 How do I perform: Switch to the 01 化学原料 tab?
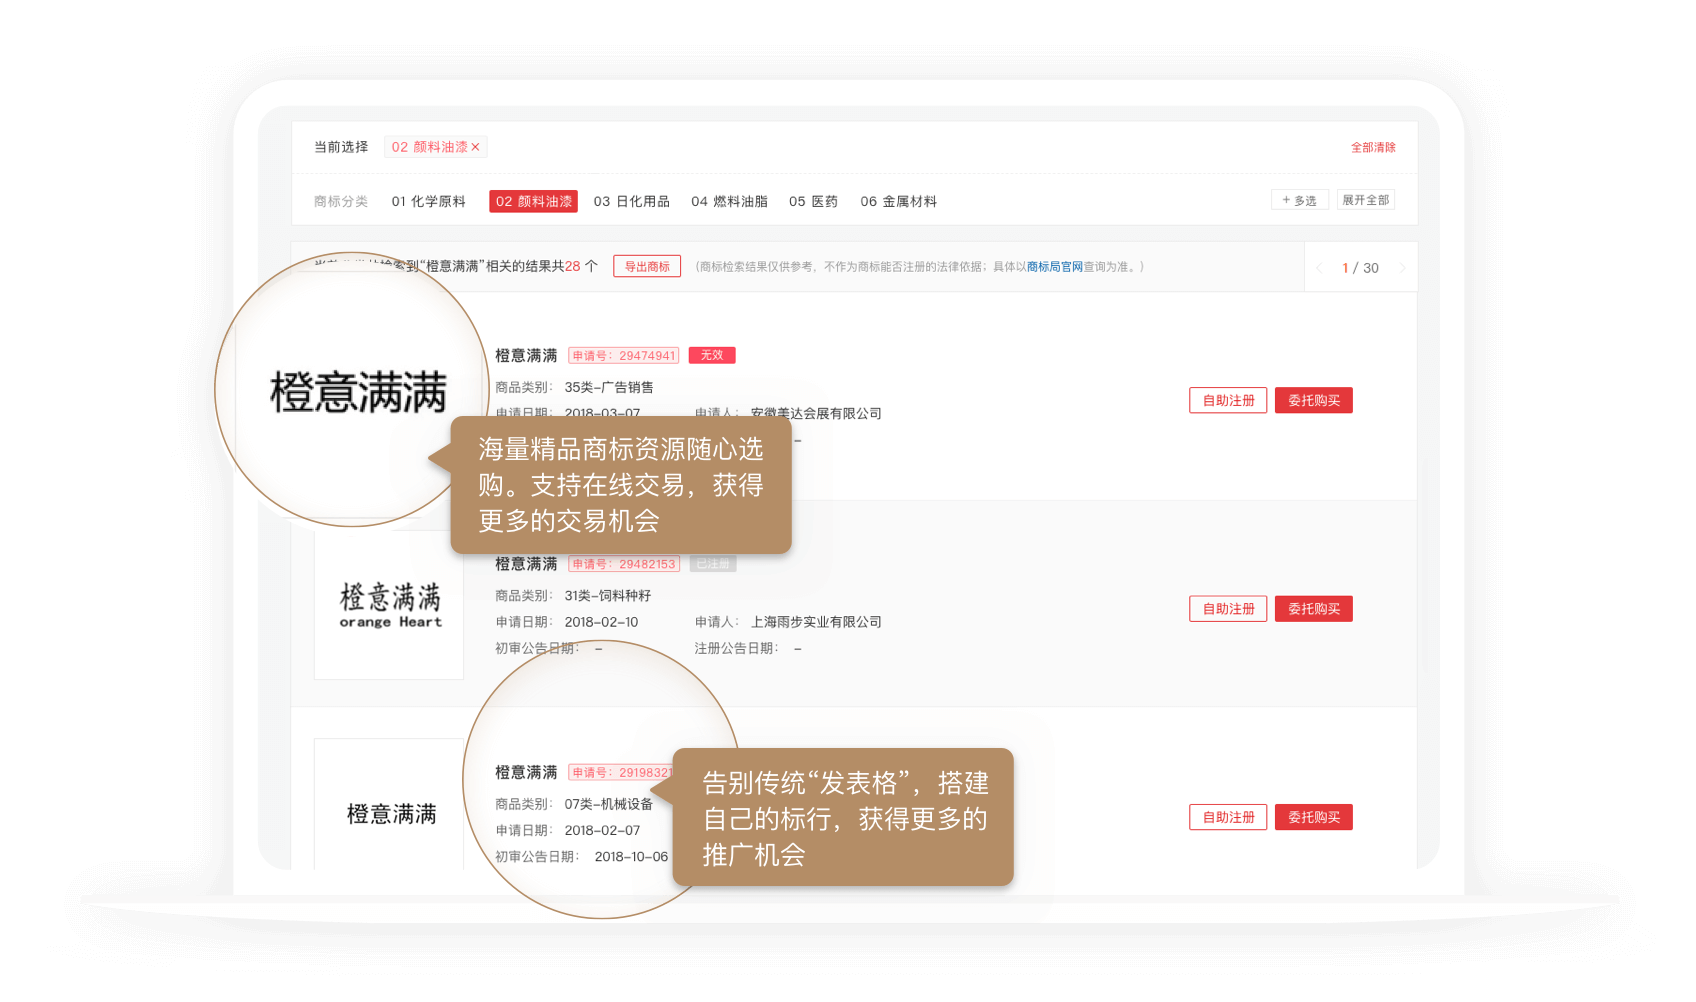pos(429,201)
